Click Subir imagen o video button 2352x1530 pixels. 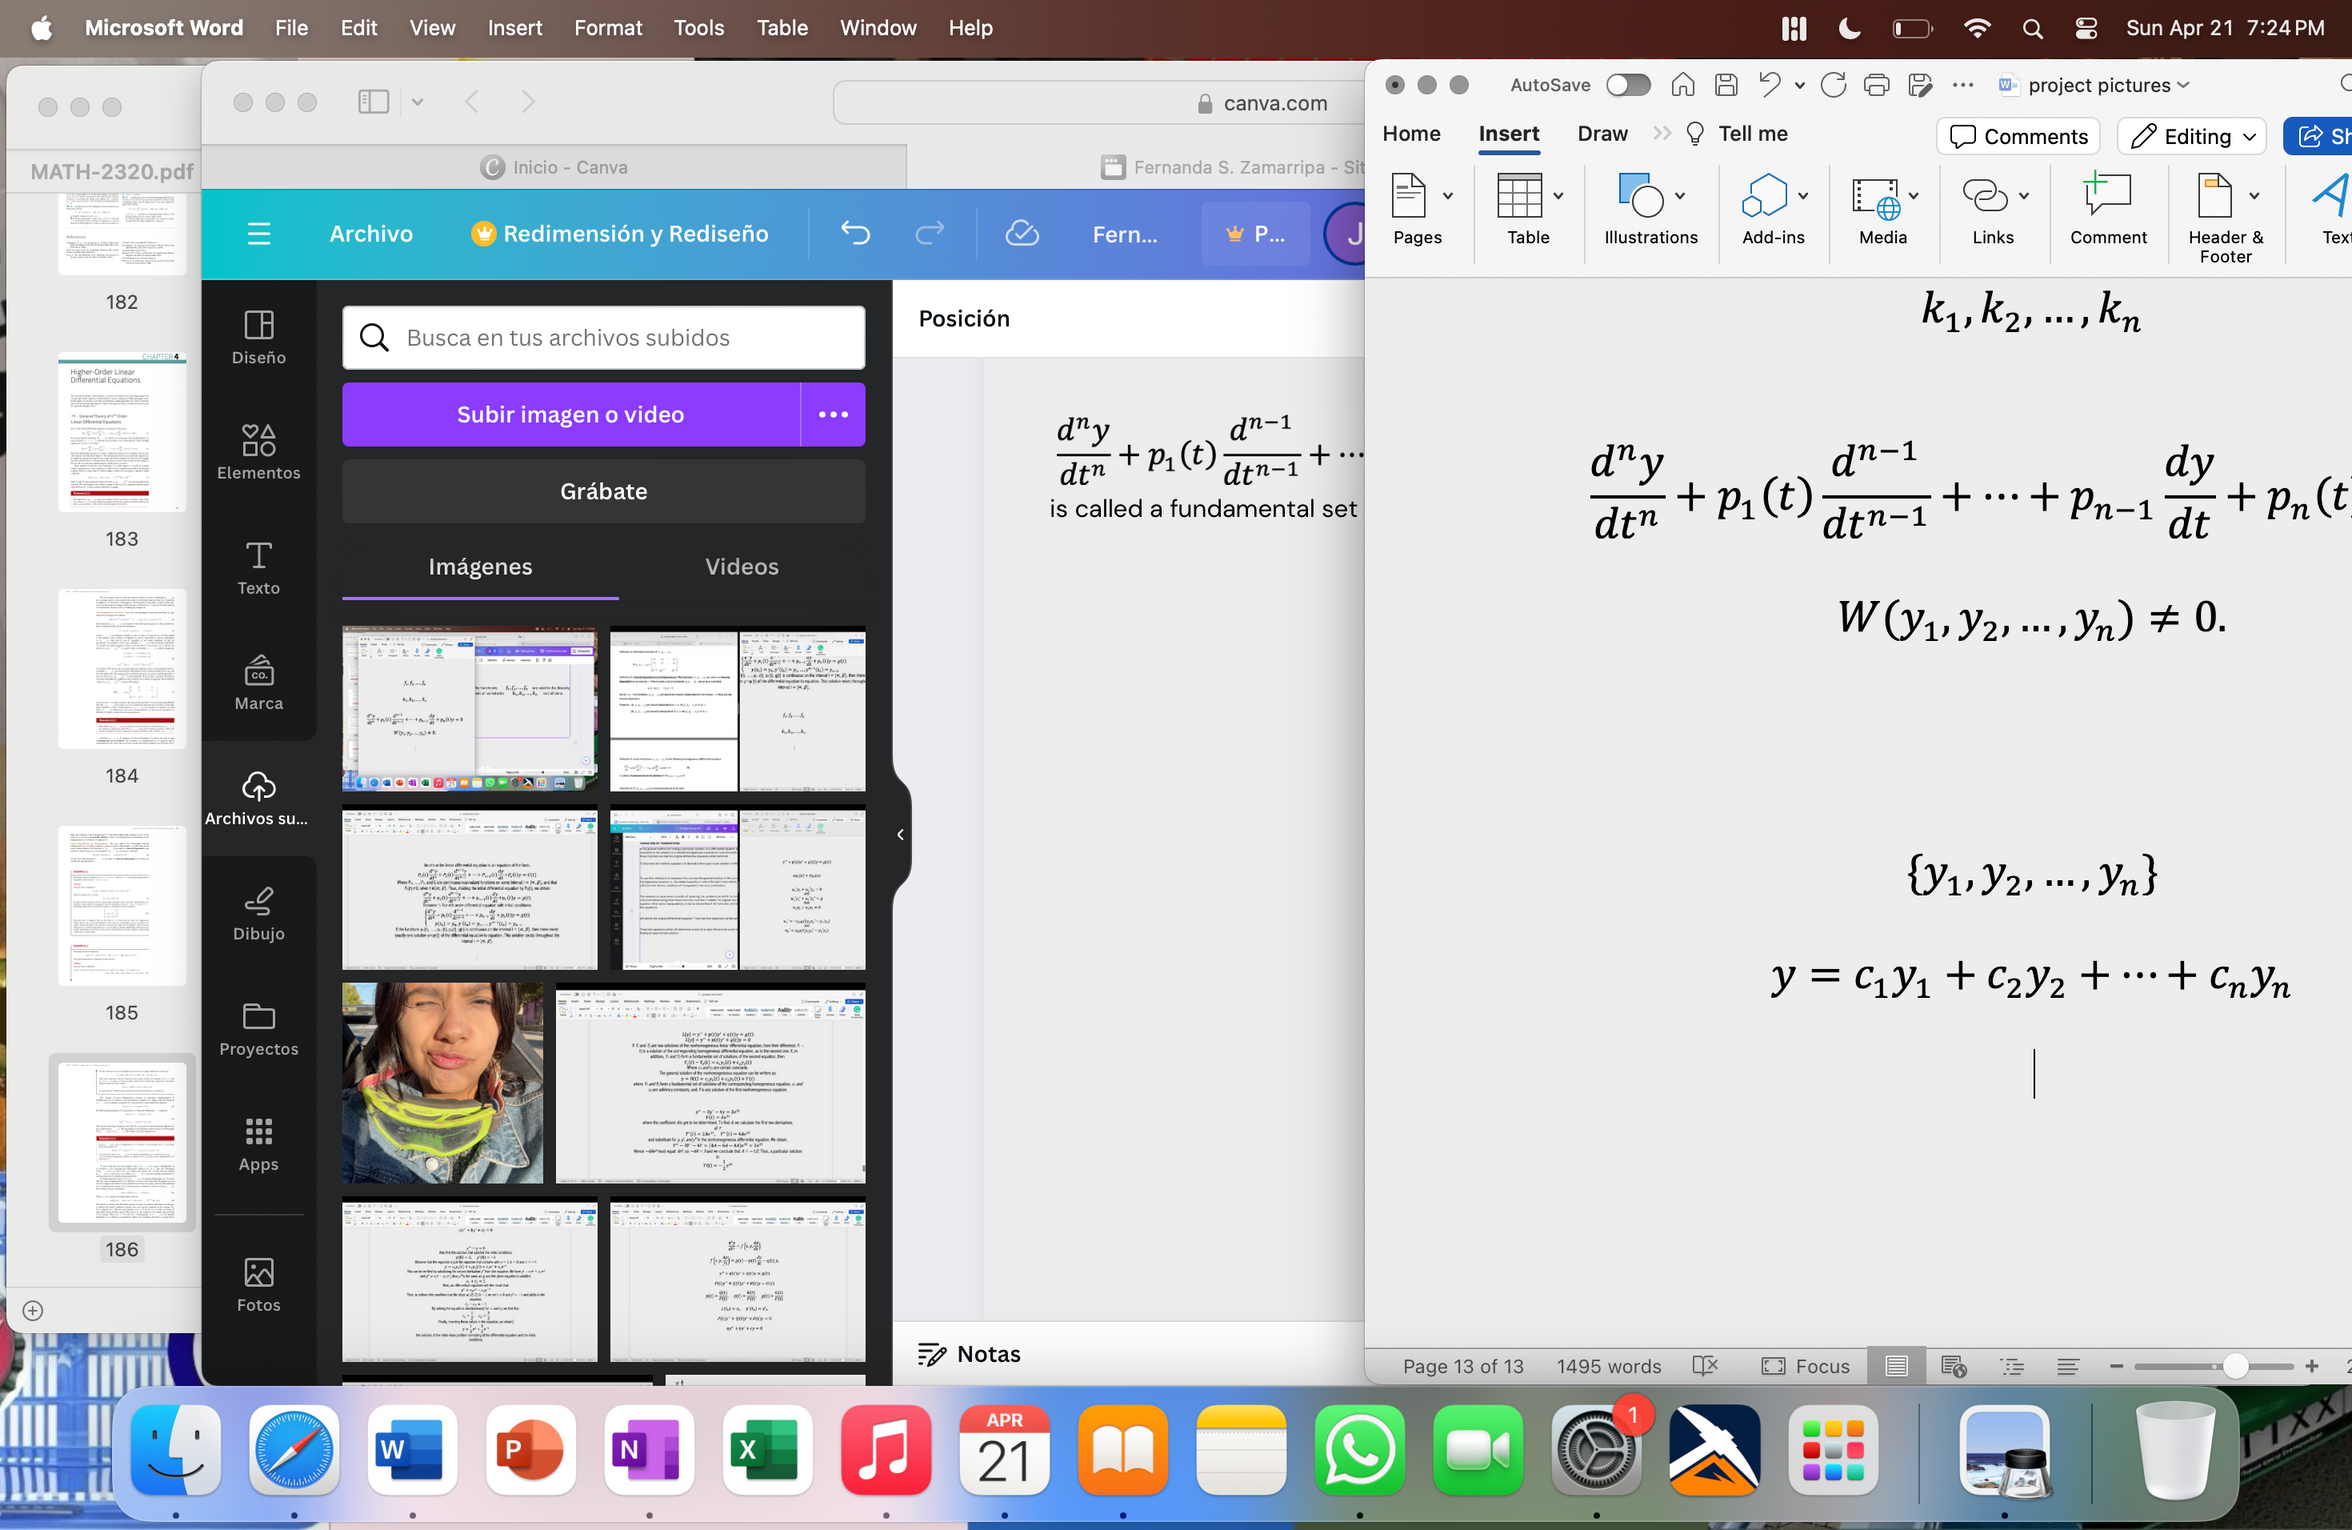point(570,414)
